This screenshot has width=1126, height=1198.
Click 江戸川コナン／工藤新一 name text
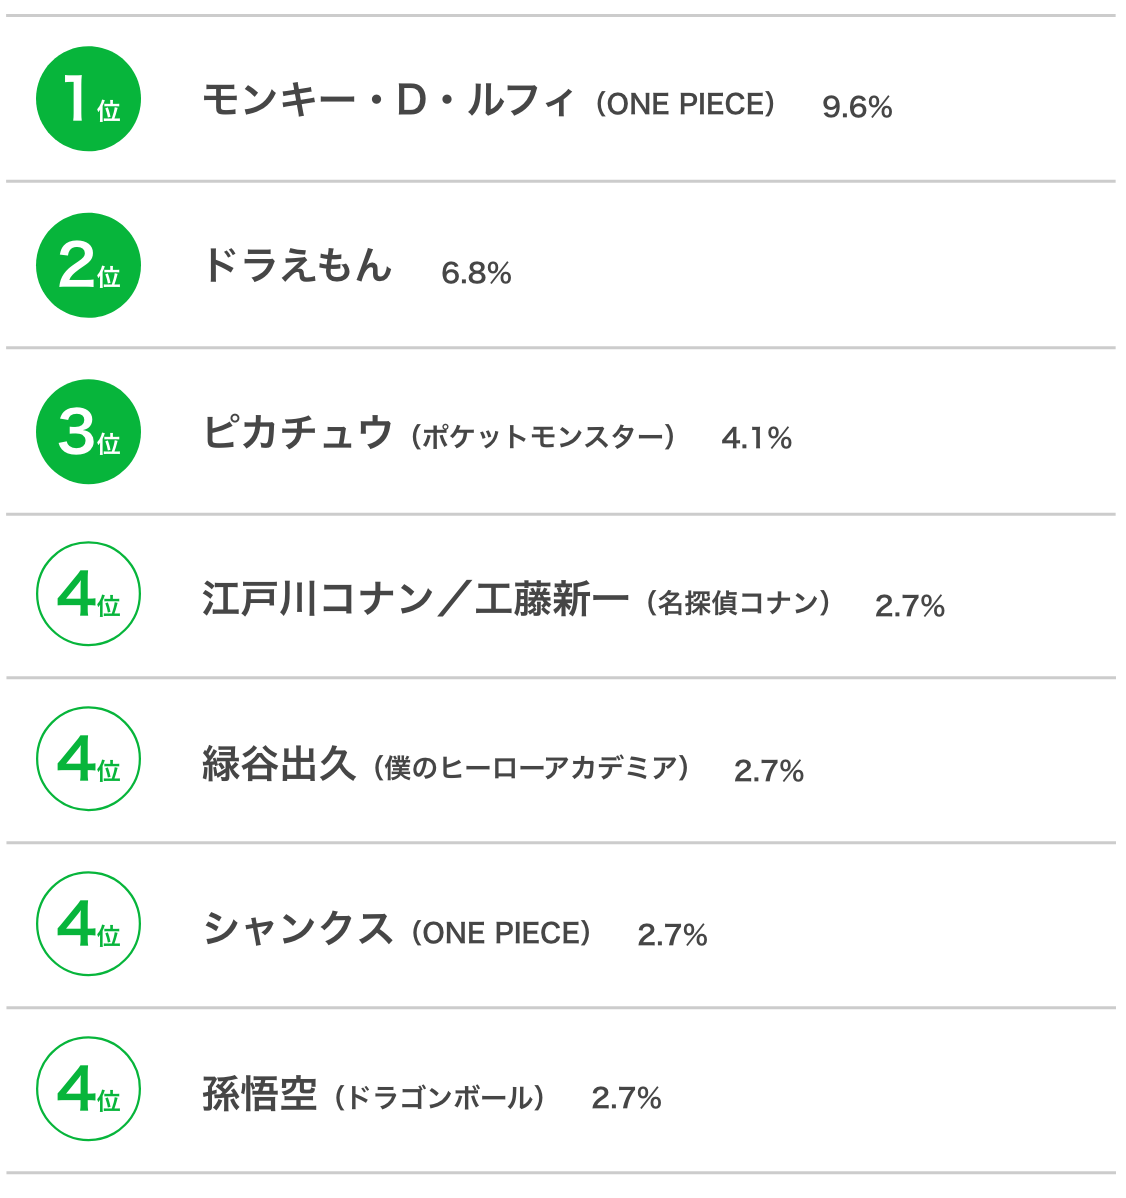point(416,598)
